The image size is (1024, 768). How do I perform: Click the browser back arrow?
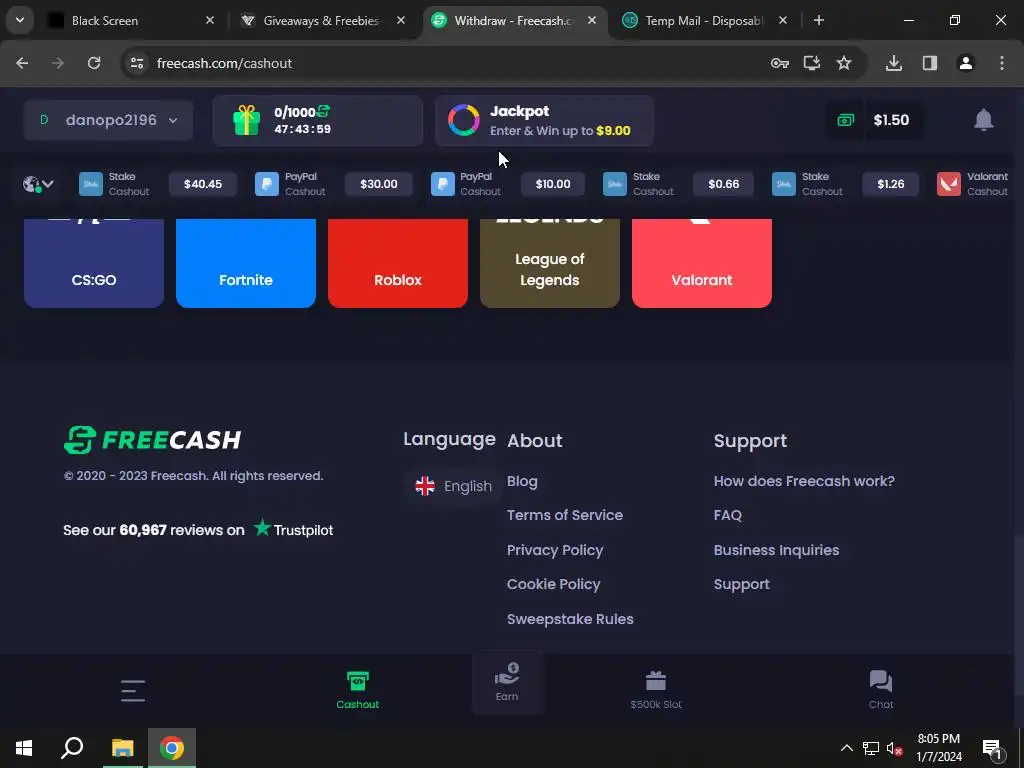pyautogui.click(x=22, y=63)
